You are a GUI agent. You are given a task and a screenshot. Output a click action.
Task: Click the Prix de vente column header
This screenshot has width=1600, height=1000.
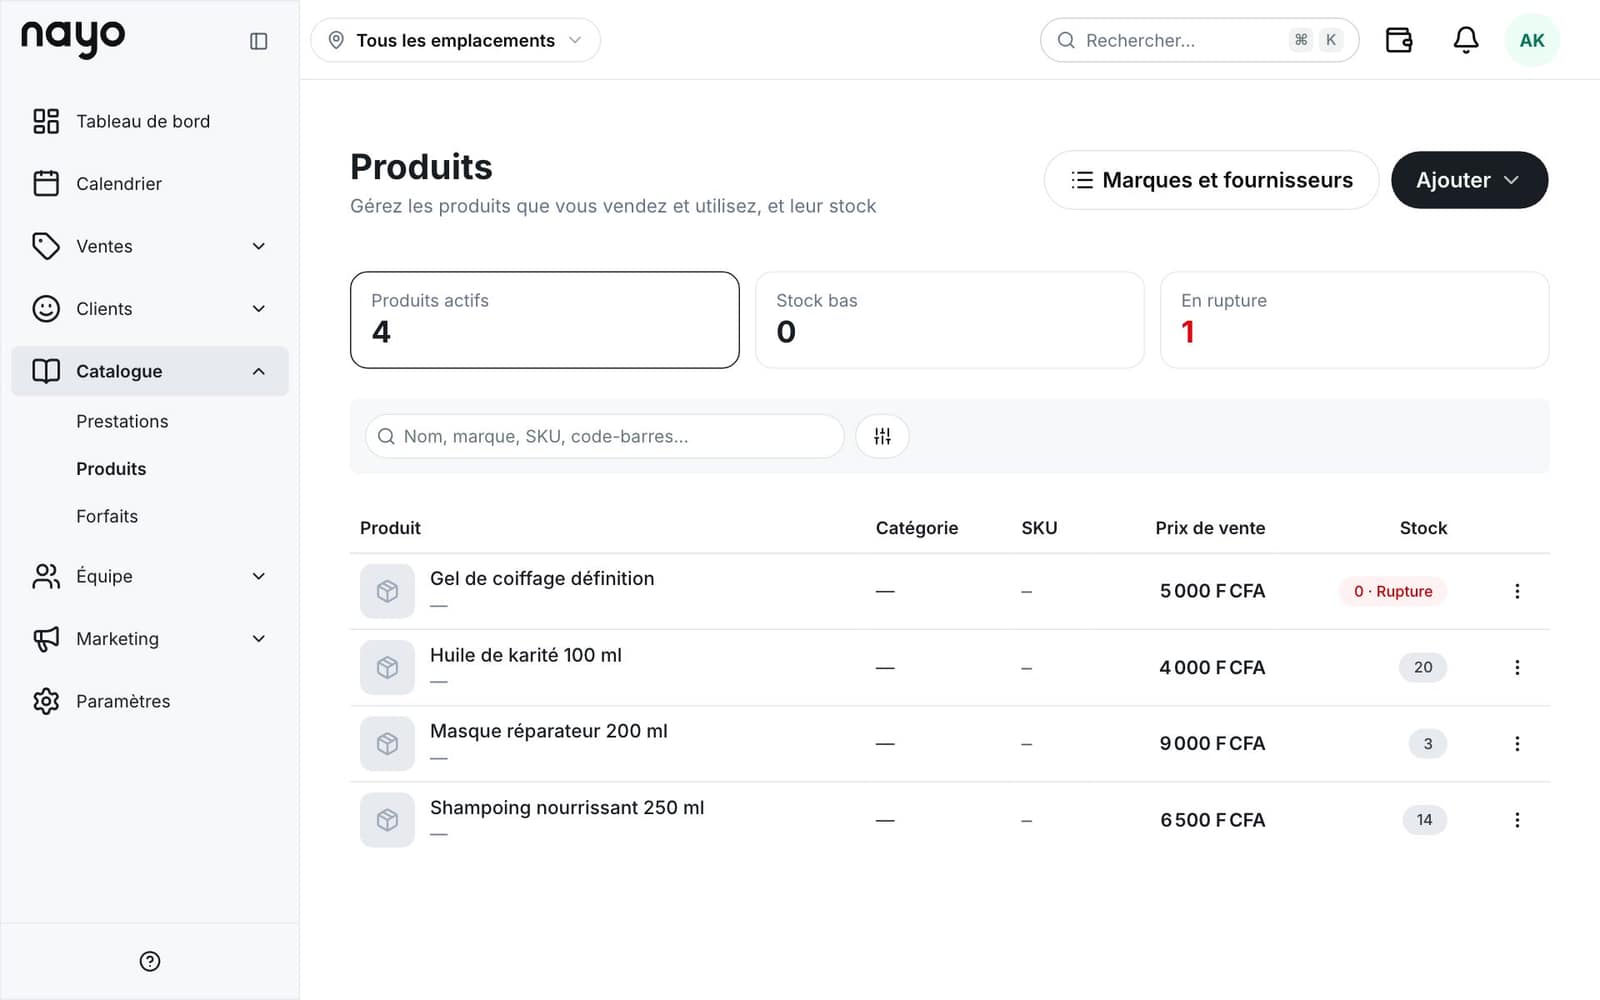pos(1210,528)
